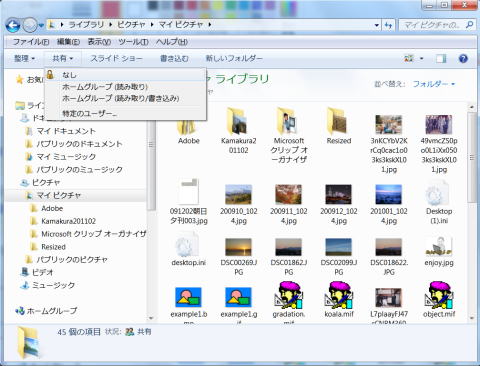The image size is (480, 366).
Task: Select 特定のユーザー... menu entry
Action: [x=125, y=113]
